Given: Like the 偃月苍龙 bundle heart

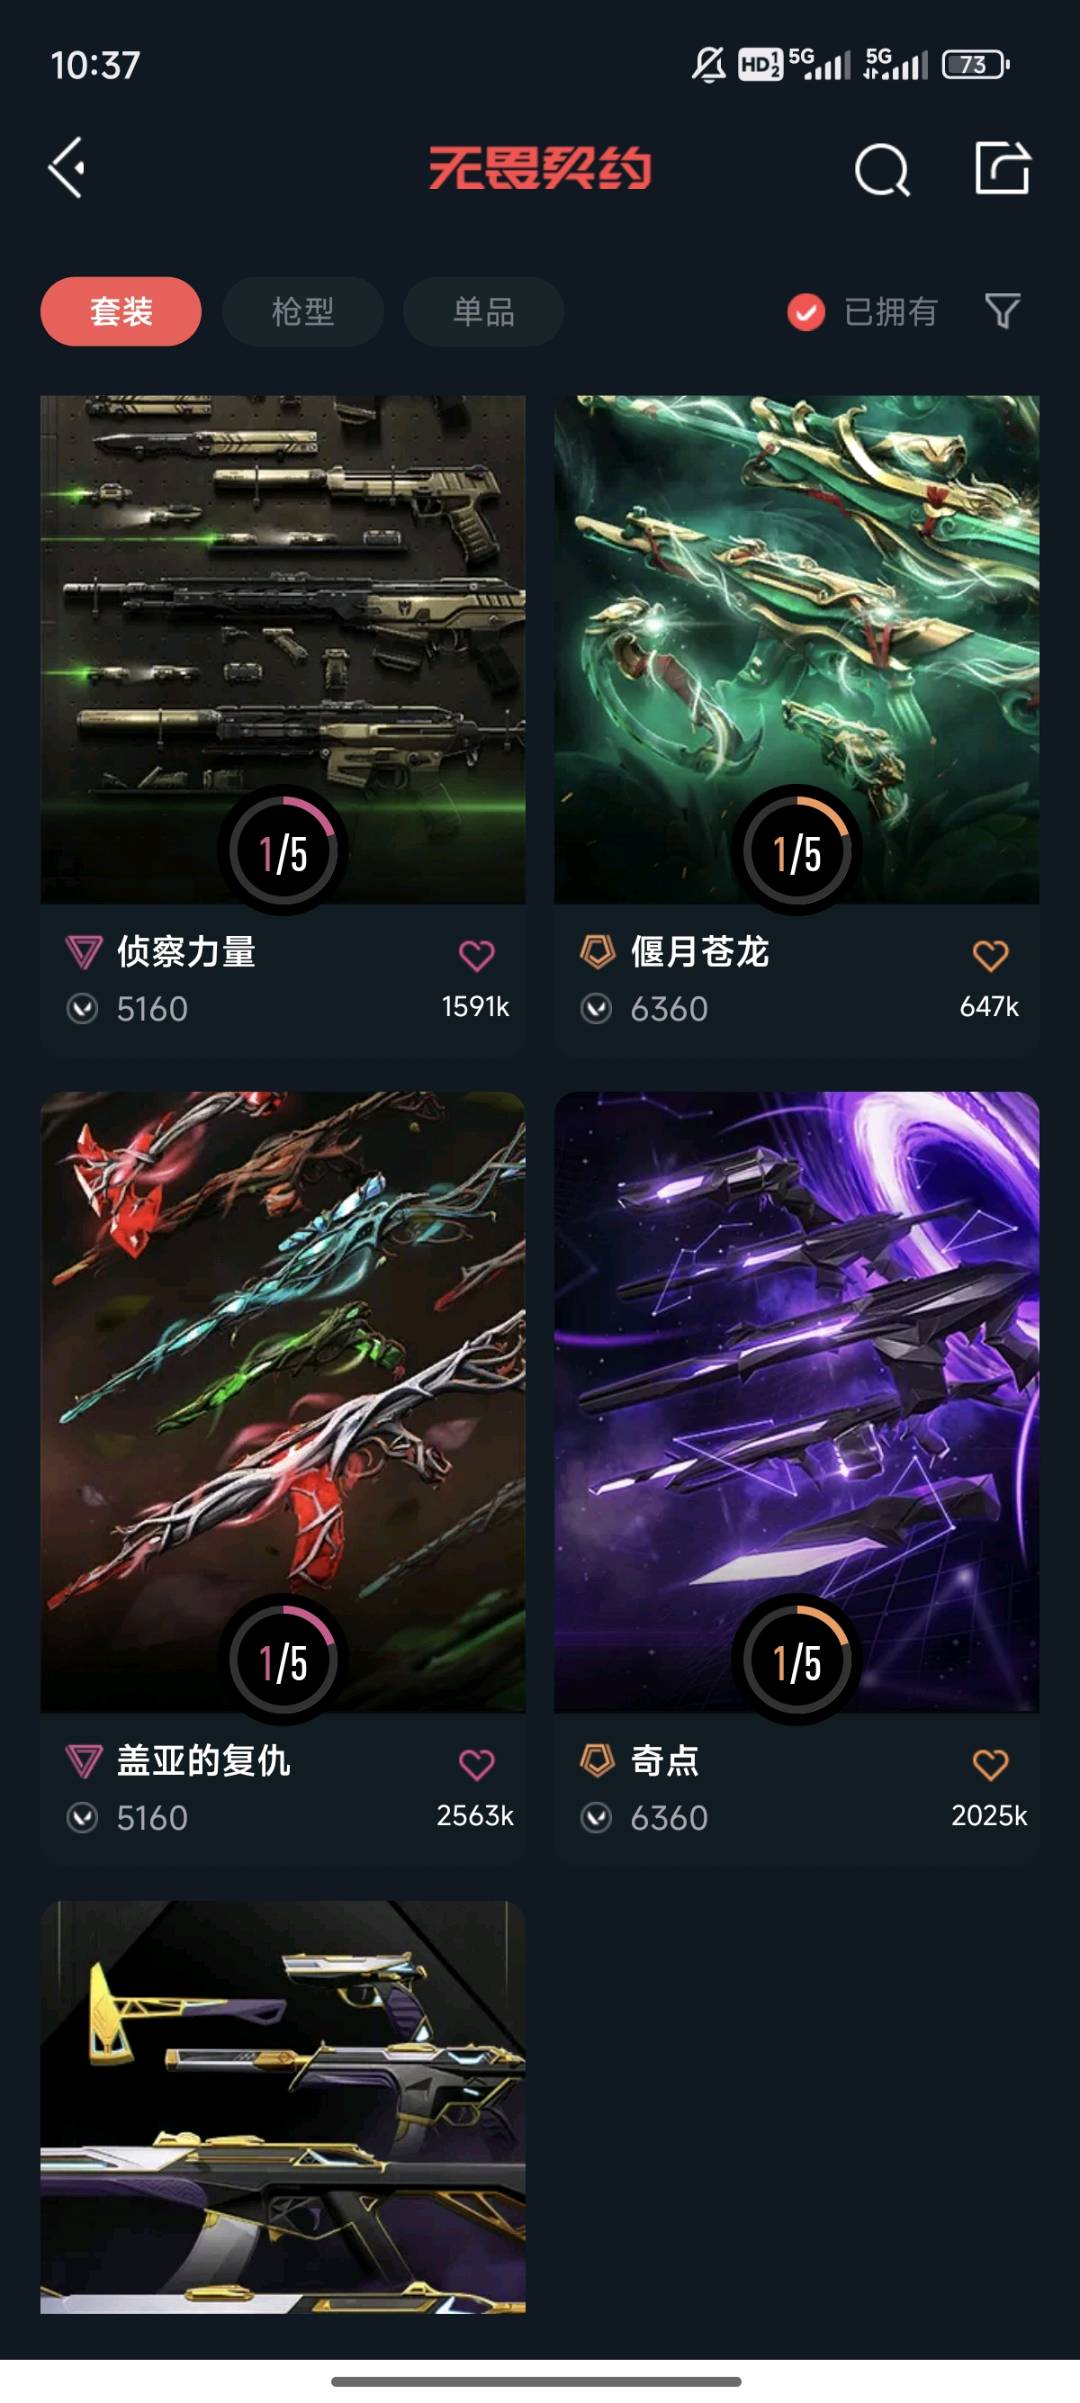Looking at the screenshot, I should (990, 955).
